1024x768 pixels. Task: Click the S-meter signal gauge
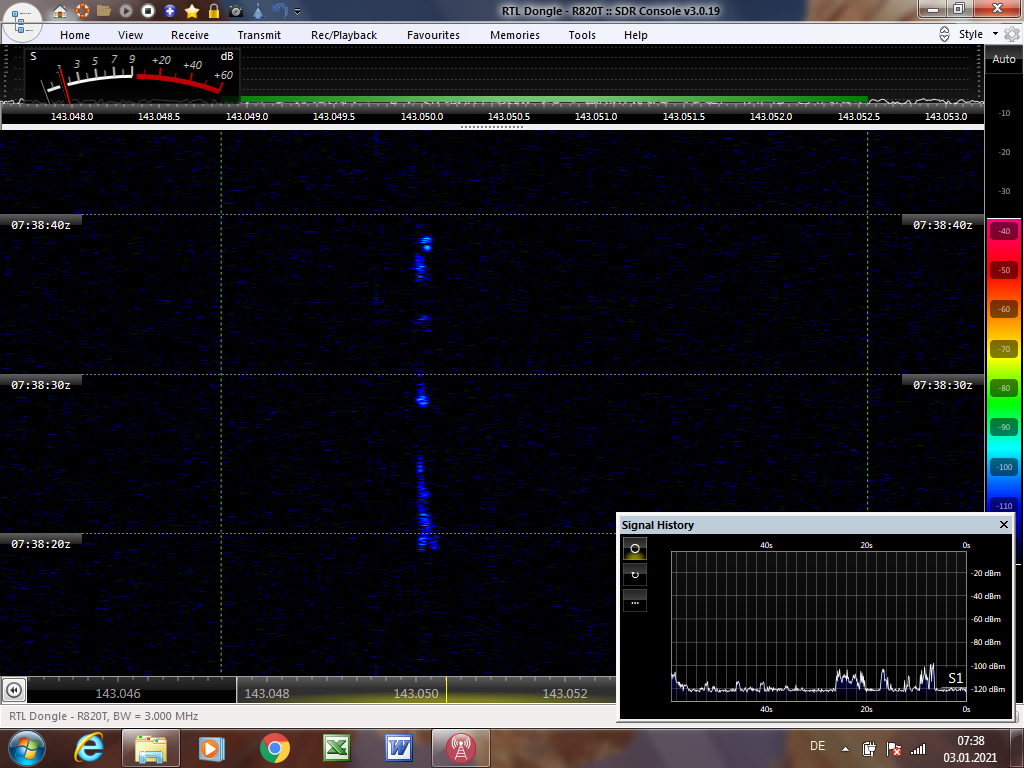pos(132,74)
